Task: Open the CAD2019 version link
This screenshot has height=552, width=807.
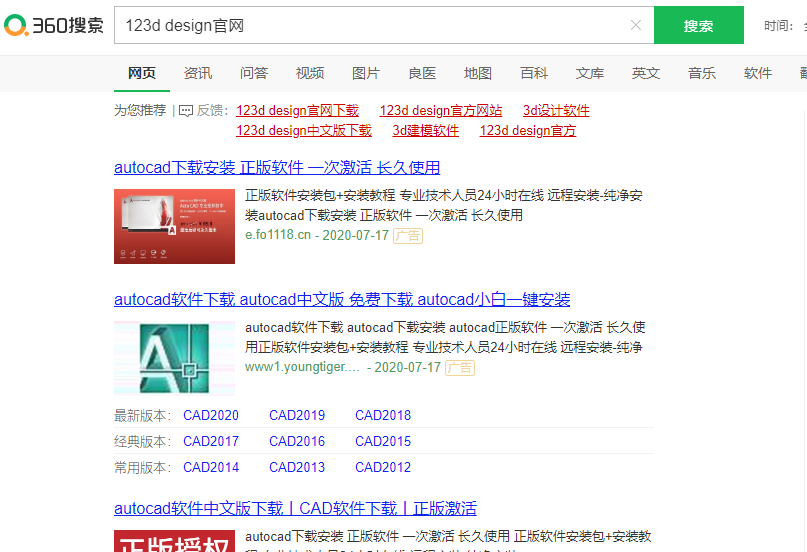Action: [297, 415]
